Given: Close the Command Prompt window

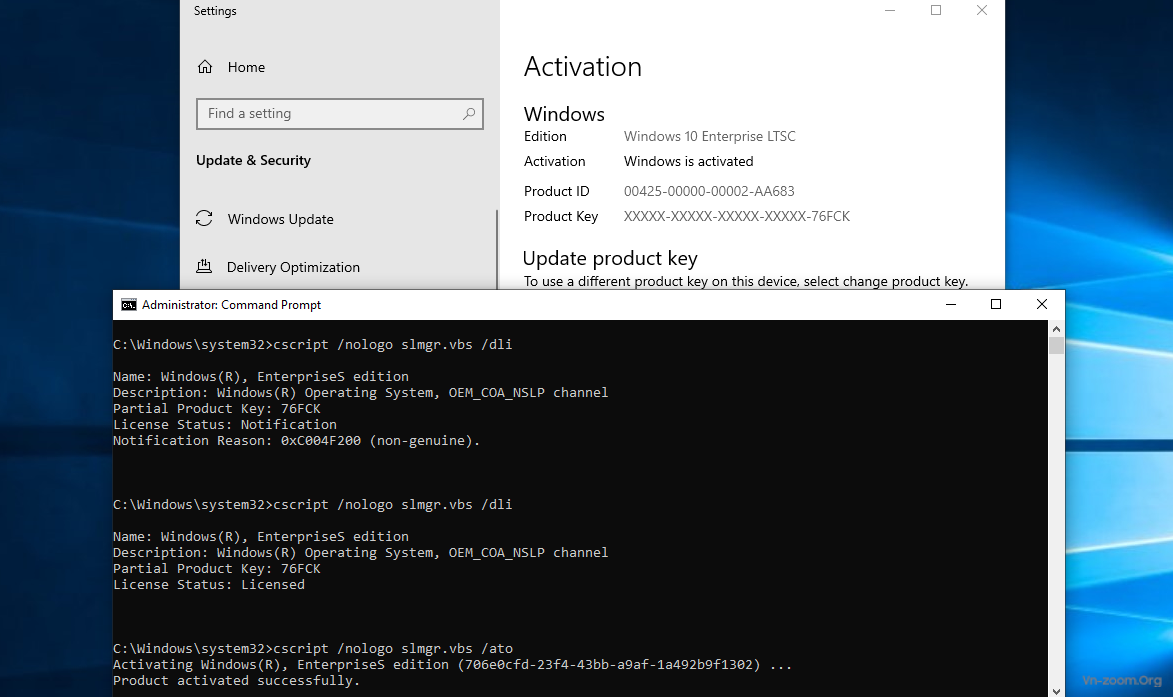Looking at the screenshot, I should pos(1041,304).
